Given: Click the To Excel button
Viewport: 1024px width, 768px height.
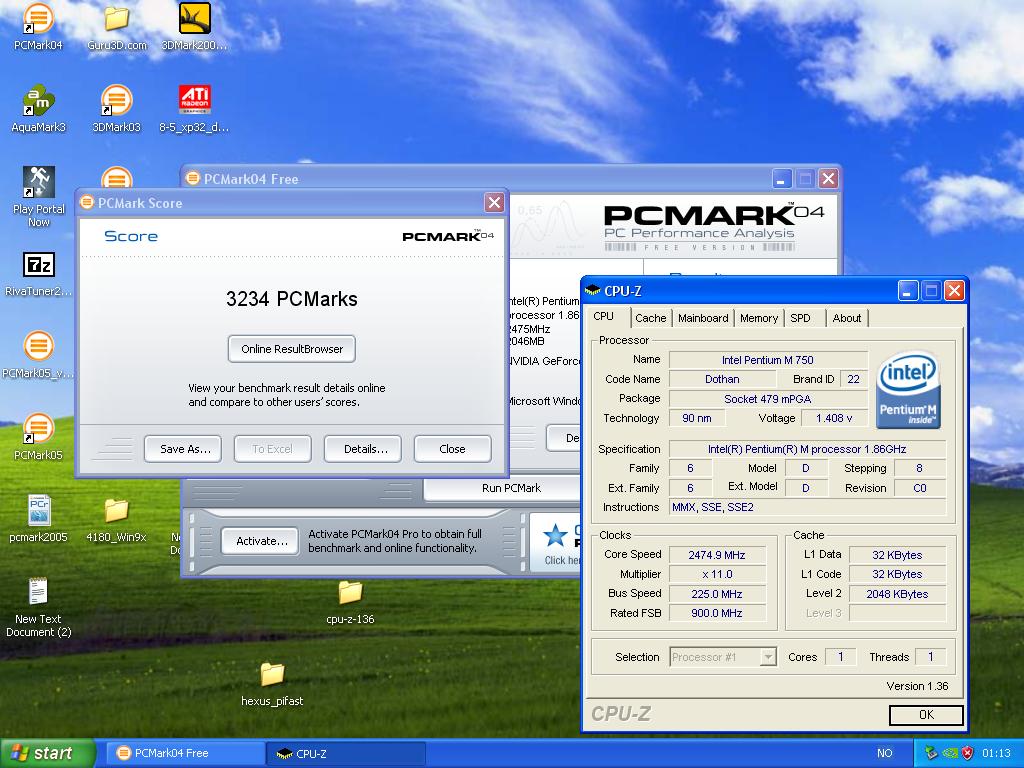Looking at the screenshot, I should 273,449.
